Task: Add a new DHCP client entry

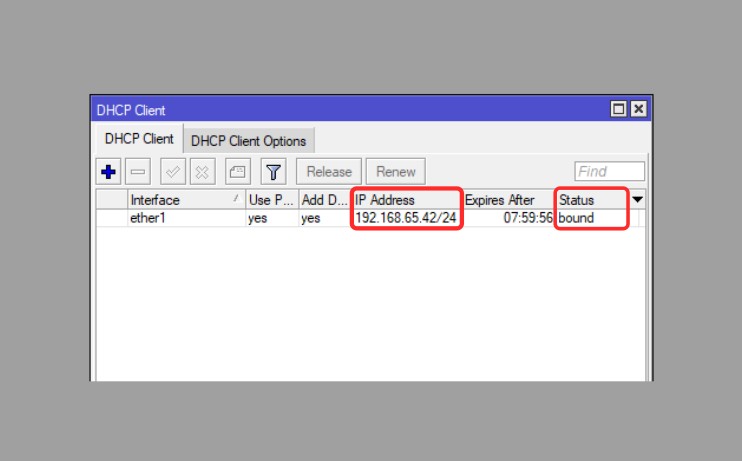Action: point(109,172)
